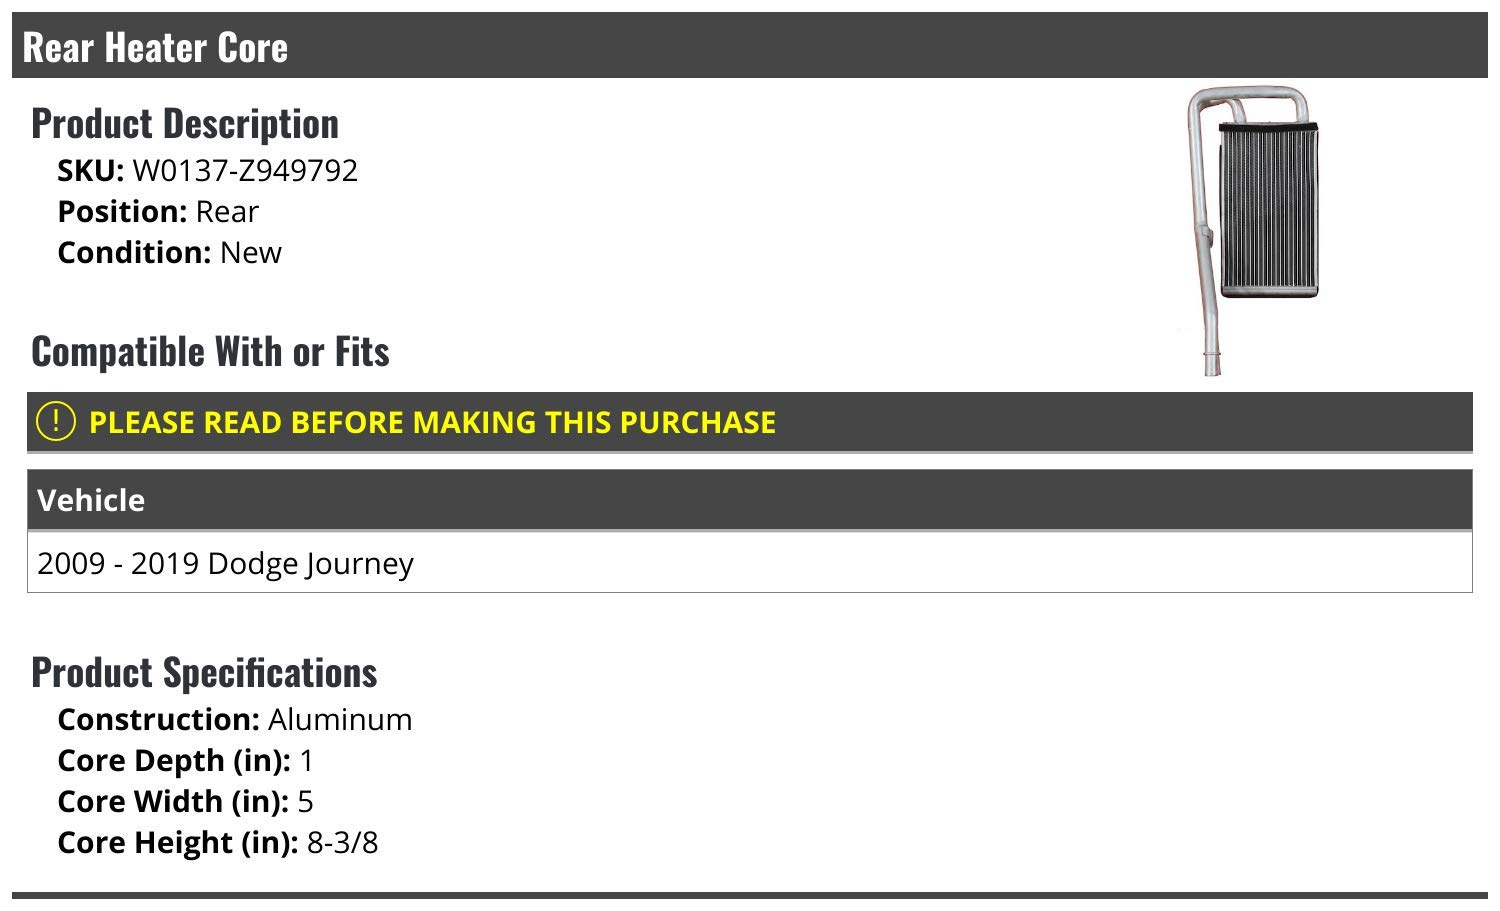The image size is (1500, 911).
Task: Open the heater core product image
Action: point(1251,231)
